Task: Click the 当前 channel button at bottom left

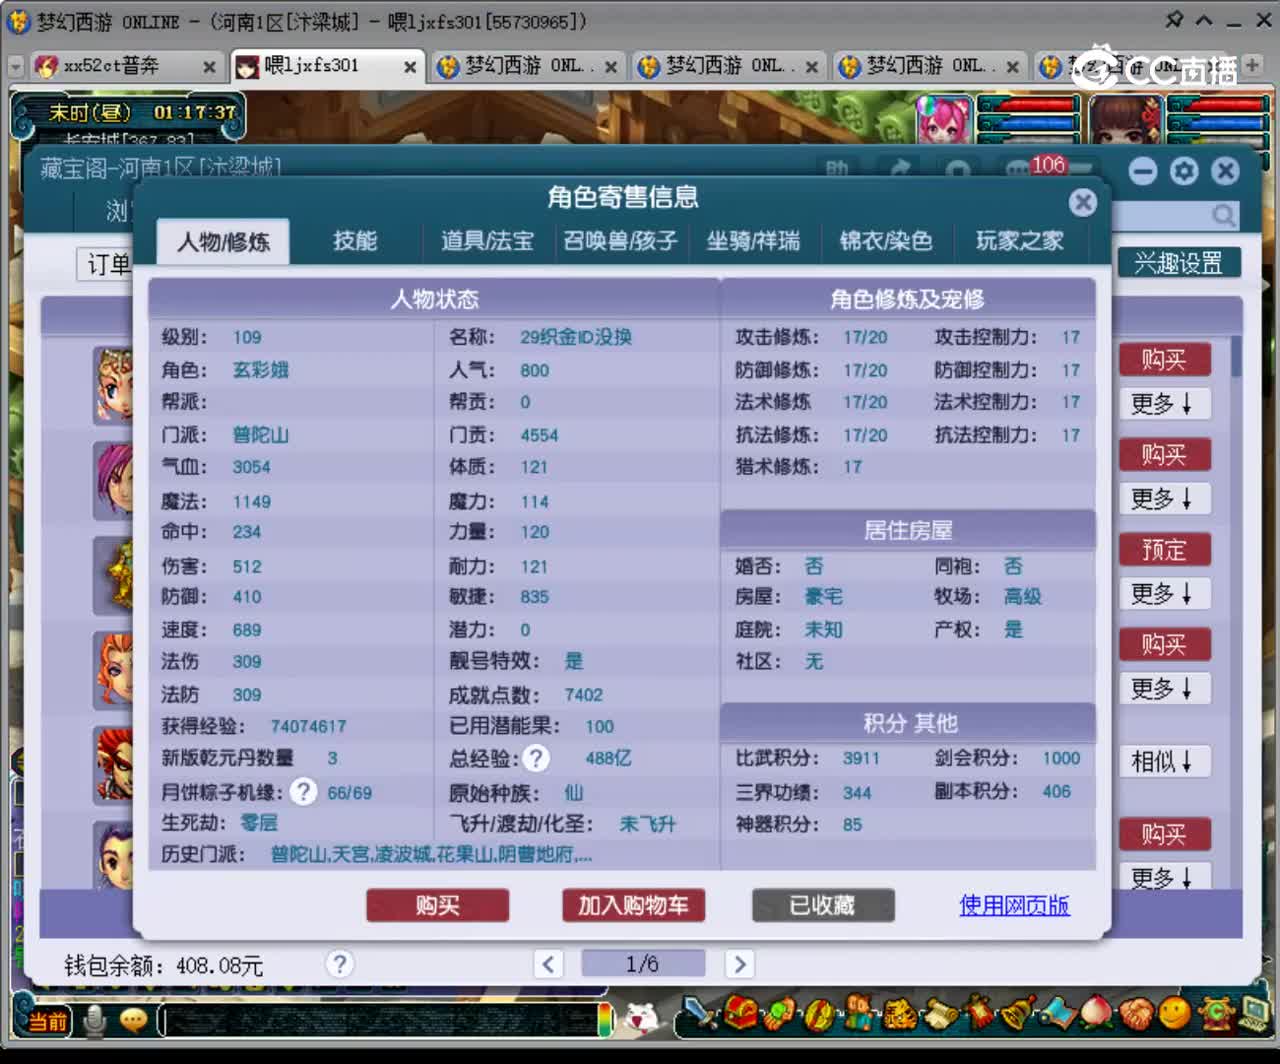Action: tap(47, 1021)
